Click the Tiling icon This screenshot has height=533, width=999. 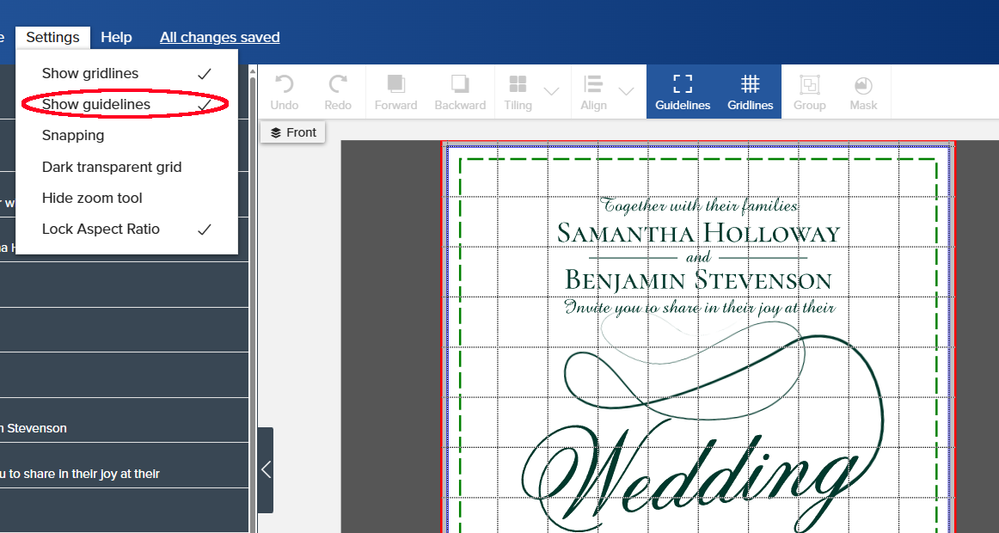518,85
